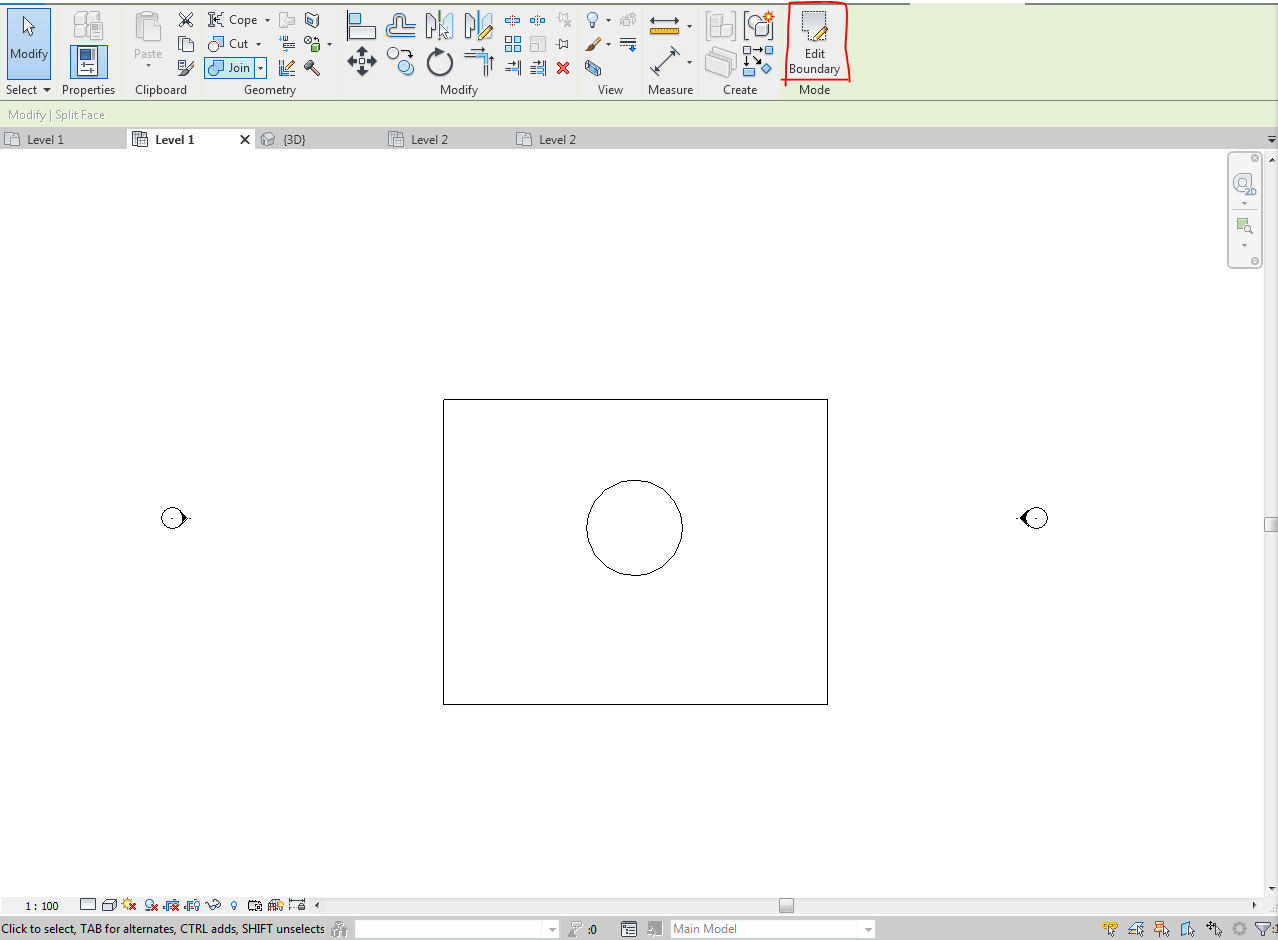Select Trim/Extend Multiple Elements tool
This screenshot has width=1278, height=940.
[x=538, y=68]
